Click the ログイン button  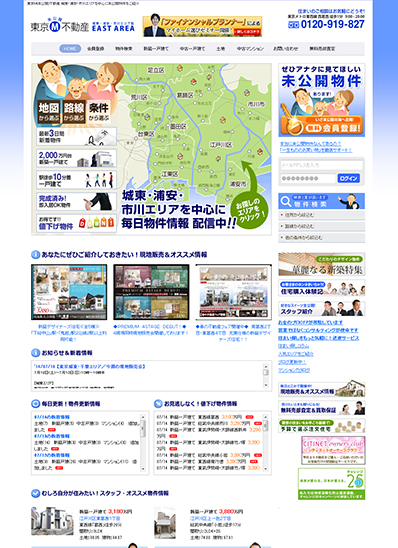pos(349,178)
